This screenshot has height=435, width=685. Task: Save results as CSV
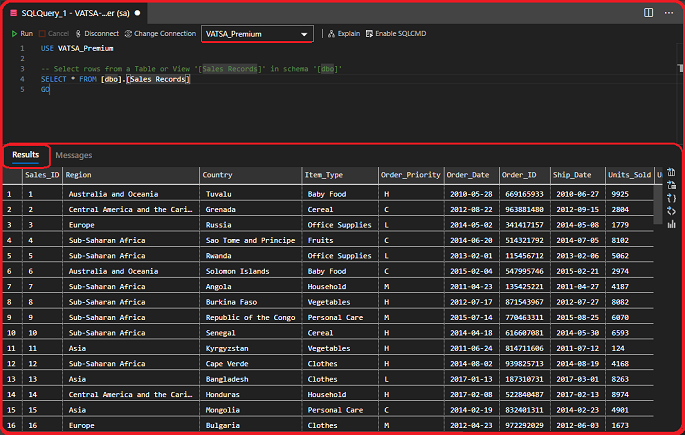671,172
